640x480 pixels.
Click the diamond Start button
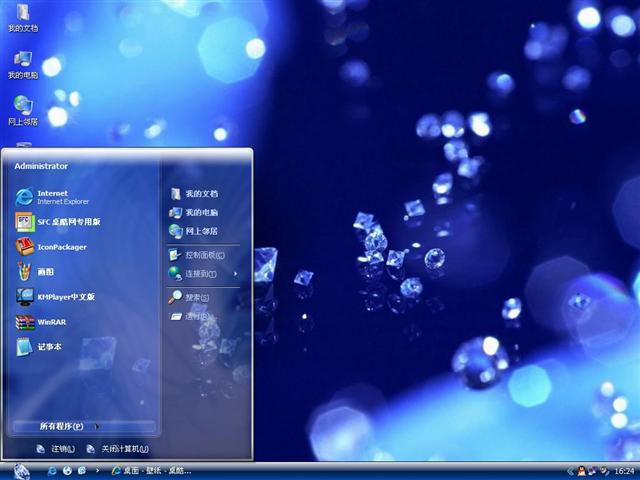tap(21, 471)
